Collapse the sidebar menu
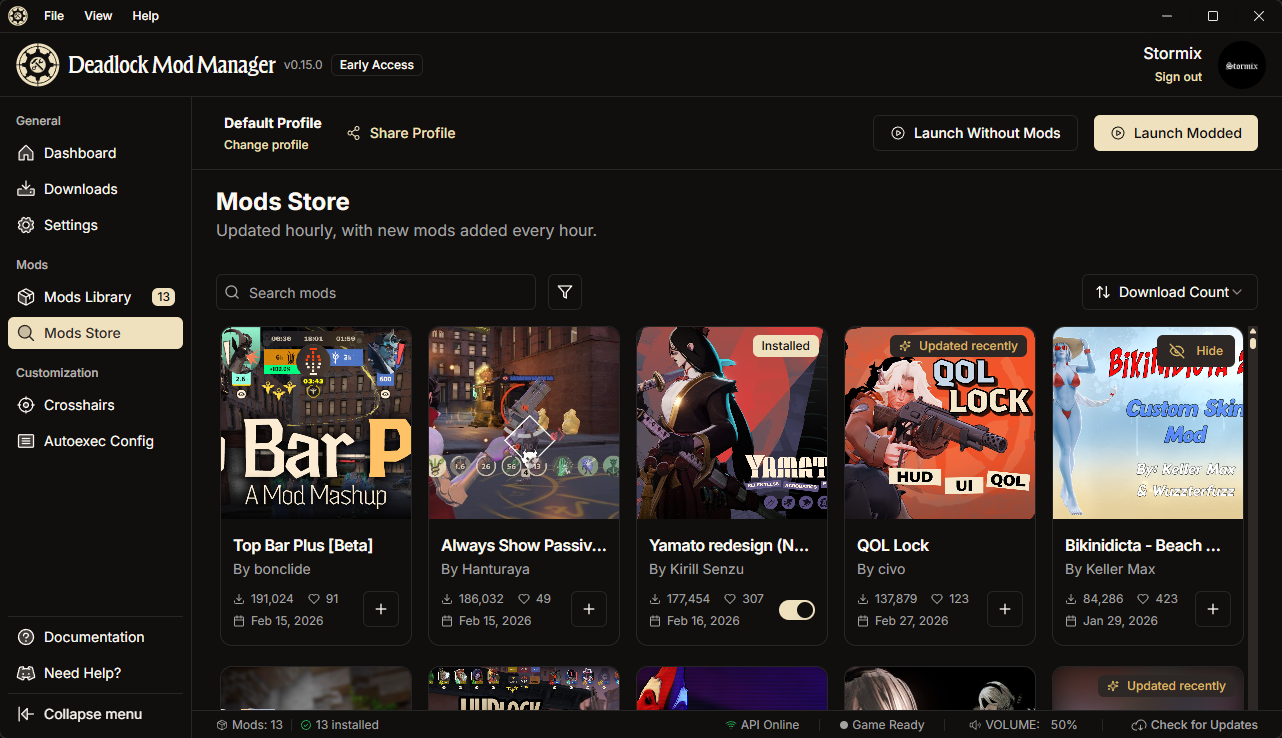 (95, 713)
